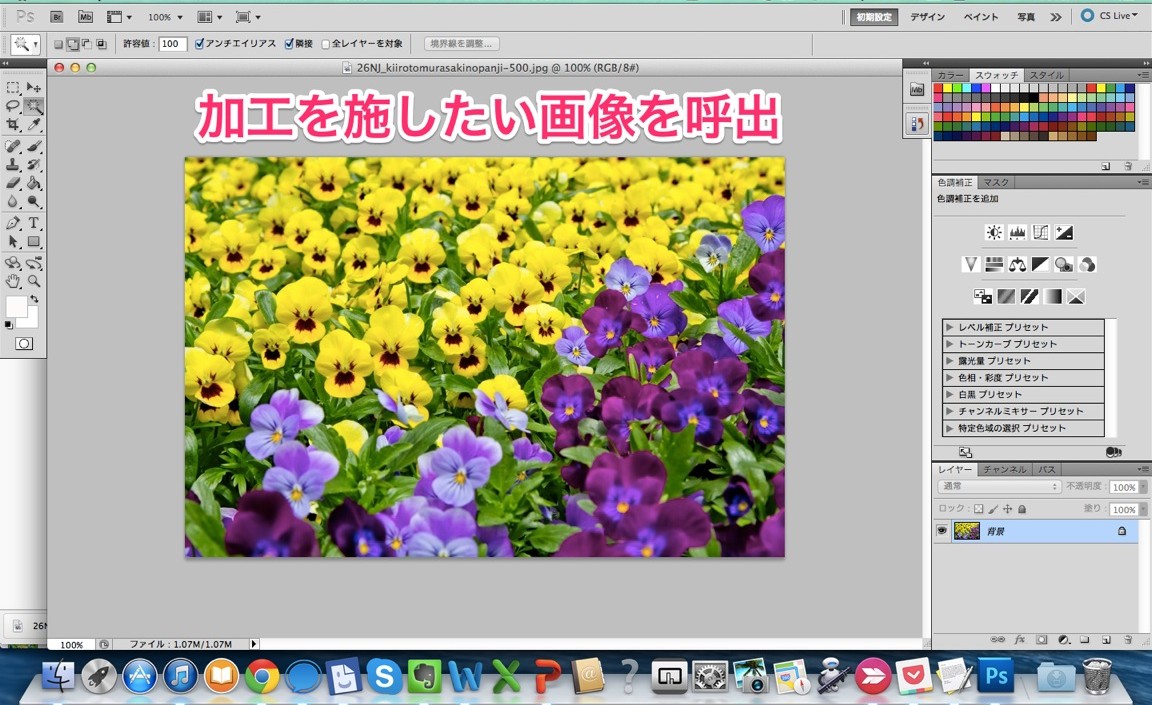Click the 境界線を調整 button
The image size is (1152, 705).
click(462, 43)
